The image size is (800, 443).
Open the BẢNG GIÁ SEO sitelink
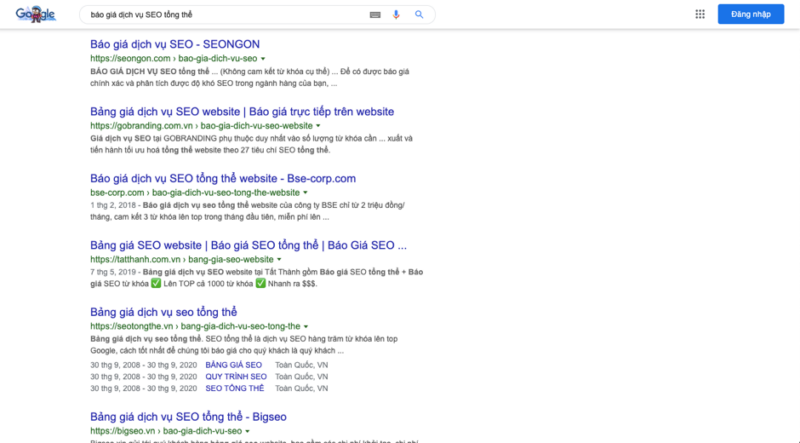(x=234, y=365)
